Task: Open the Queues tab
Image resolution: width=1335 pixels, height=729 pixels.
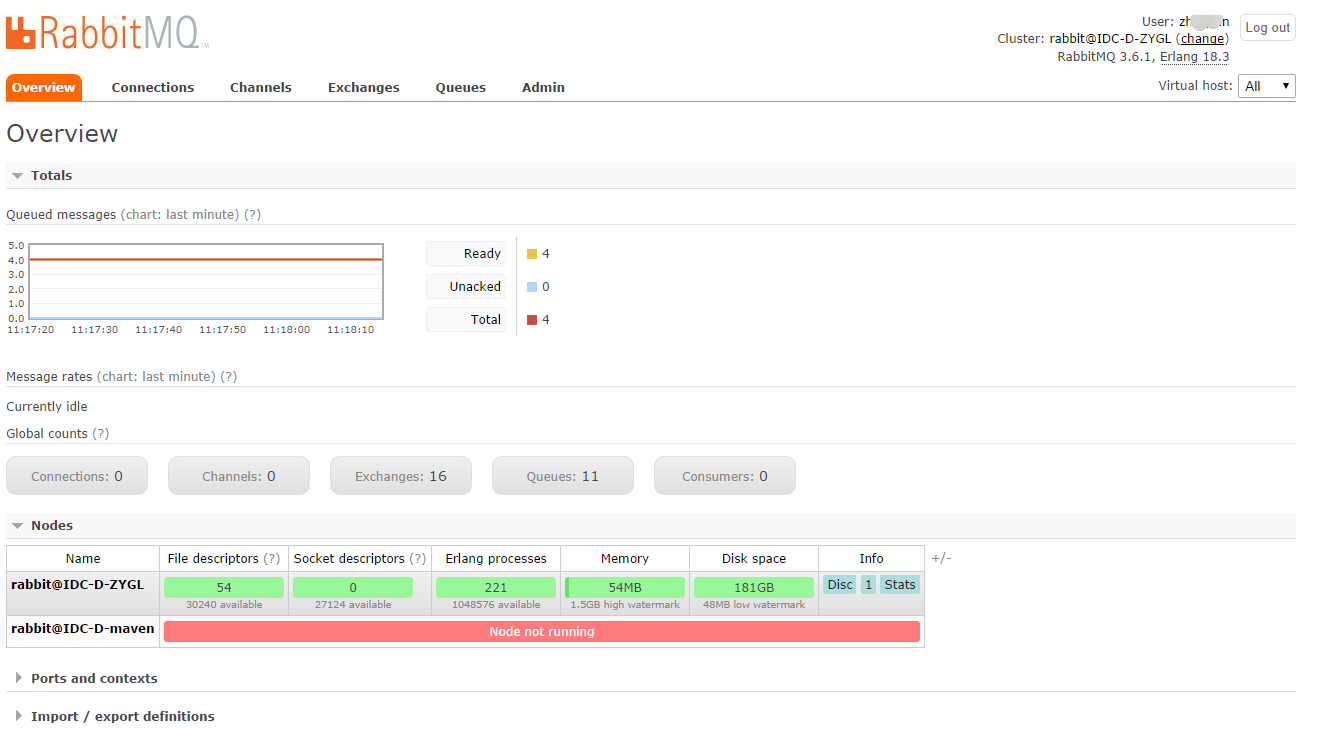Action: [461, 87]
